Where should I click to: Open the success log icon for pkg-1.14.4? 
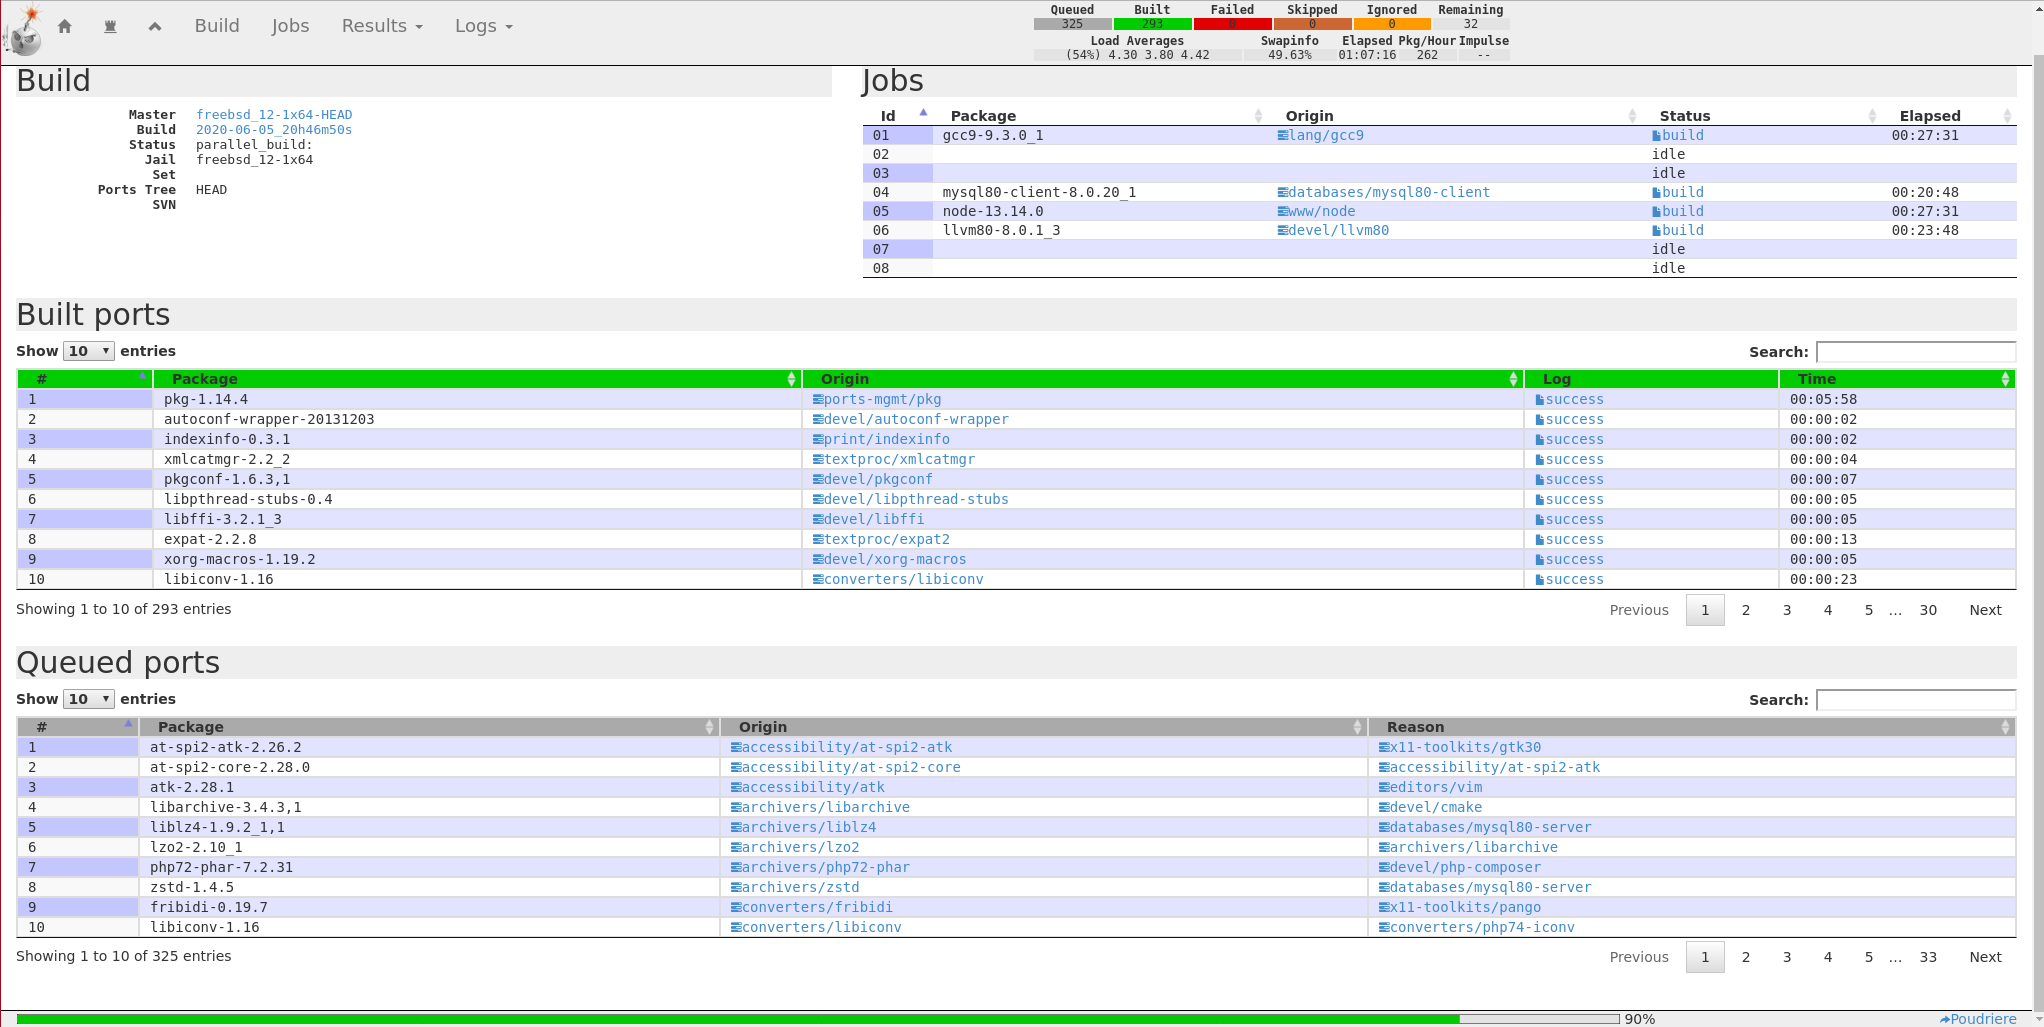pyautogui.click(x=1540, y=400)
